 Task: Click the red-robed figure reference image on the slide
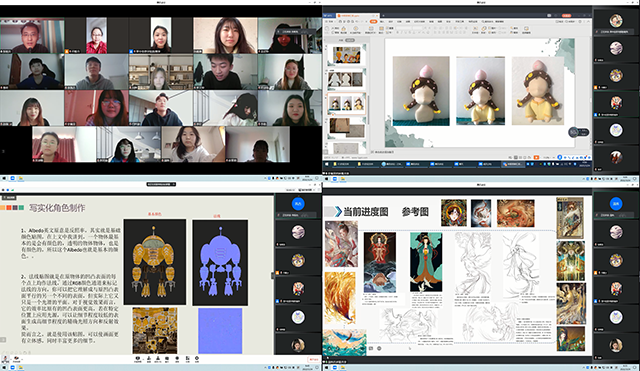click(x=380, y=262)
